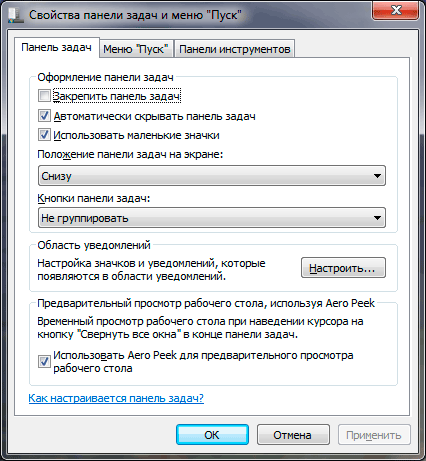Viewport: 426px width, 461px height.
Task: Click the Кнопки панели задач label
Action: 94,198
